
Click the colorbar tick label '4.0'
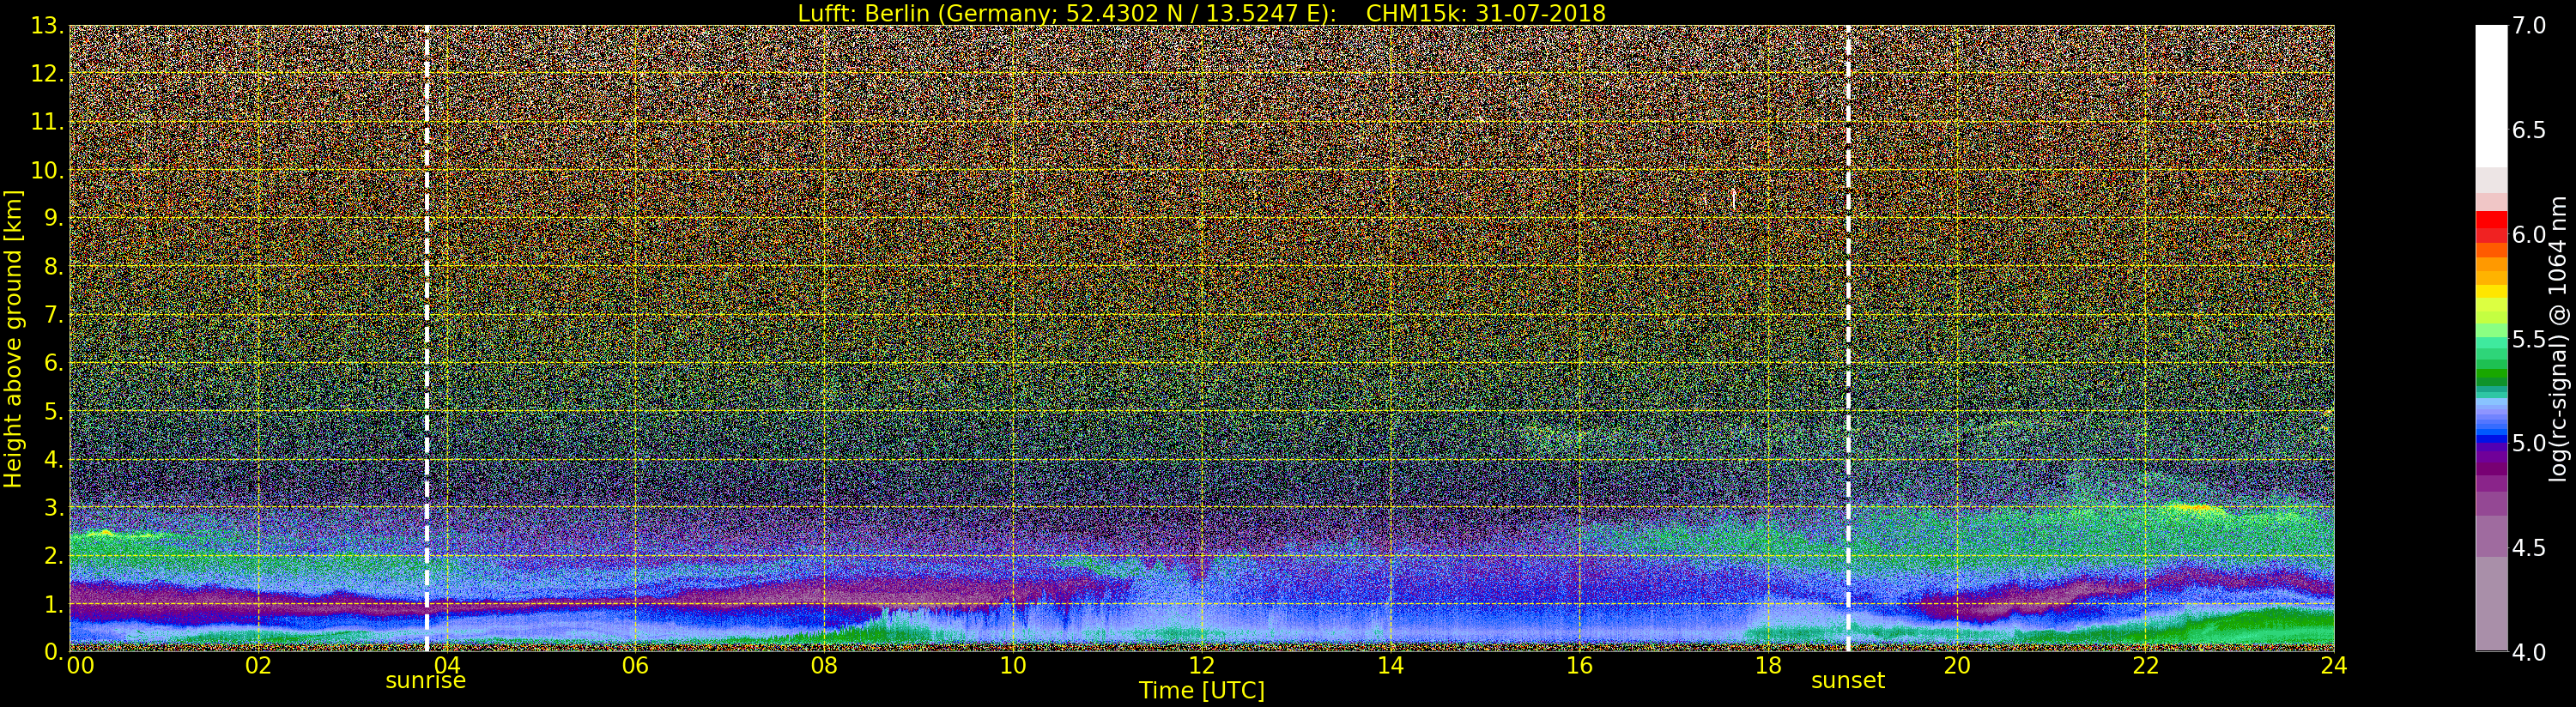click(x=2529, y=652)
